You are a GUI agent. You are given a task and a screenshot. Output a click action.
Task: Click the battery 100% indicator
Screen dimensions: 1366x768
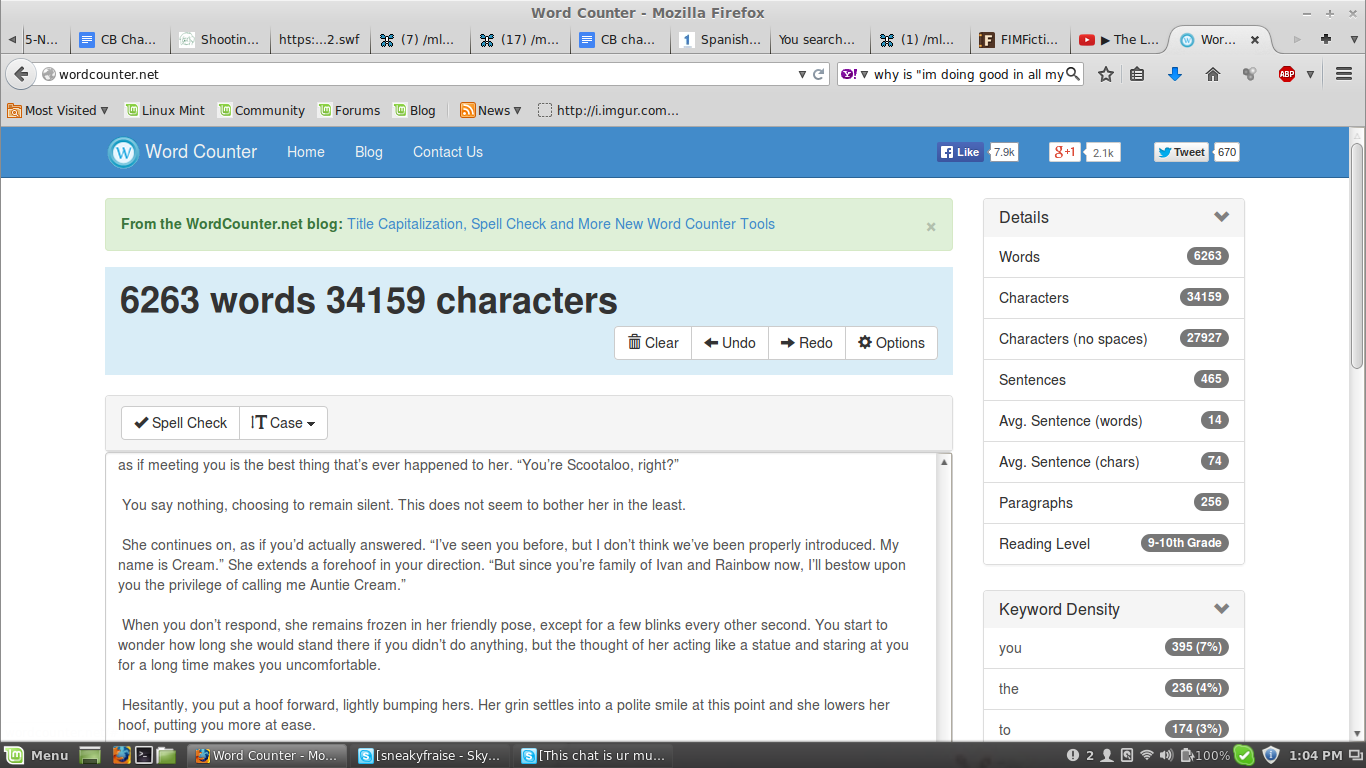[x=1205, y=755]
